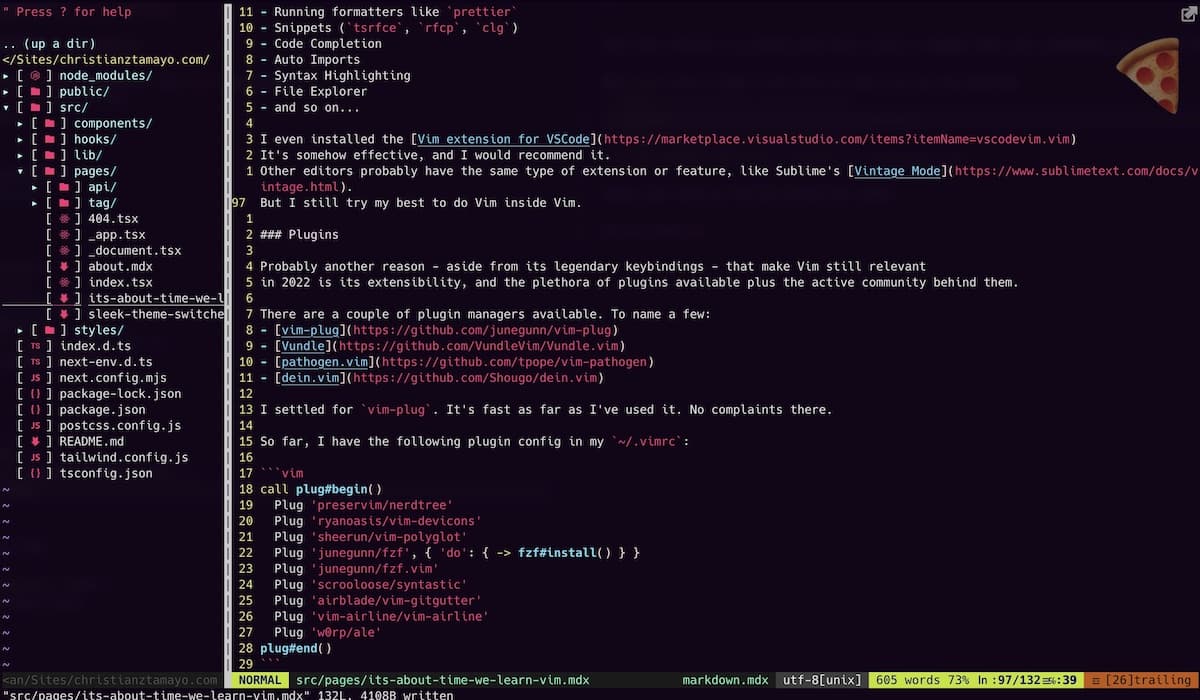Click the 'vim-plug' markdown link
The image size is (1200, 700).
click(x=310, y=330)
